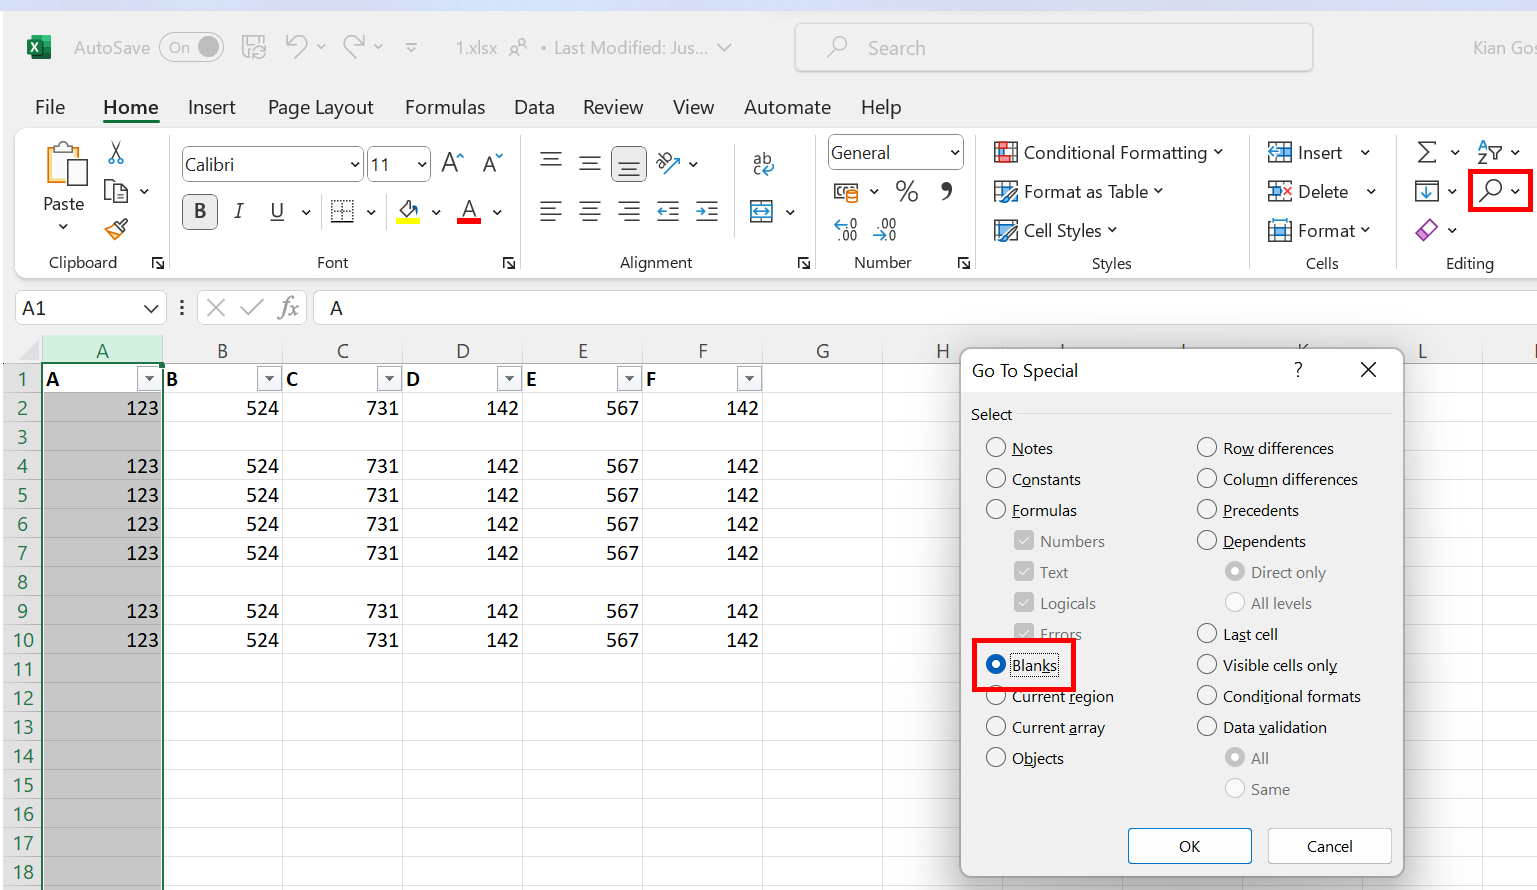
Task: Open Find & Select magnifier
Action: point(1491,190)
